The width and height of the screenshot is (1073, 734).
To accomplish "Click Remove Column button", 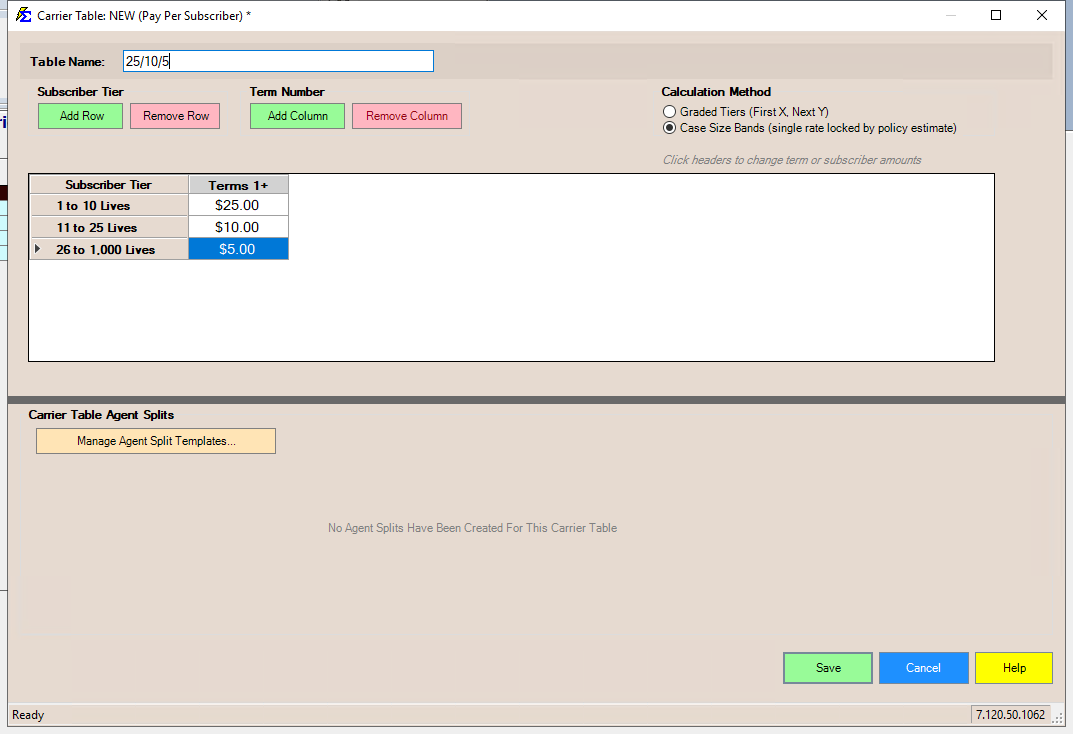I will (406, 116).
